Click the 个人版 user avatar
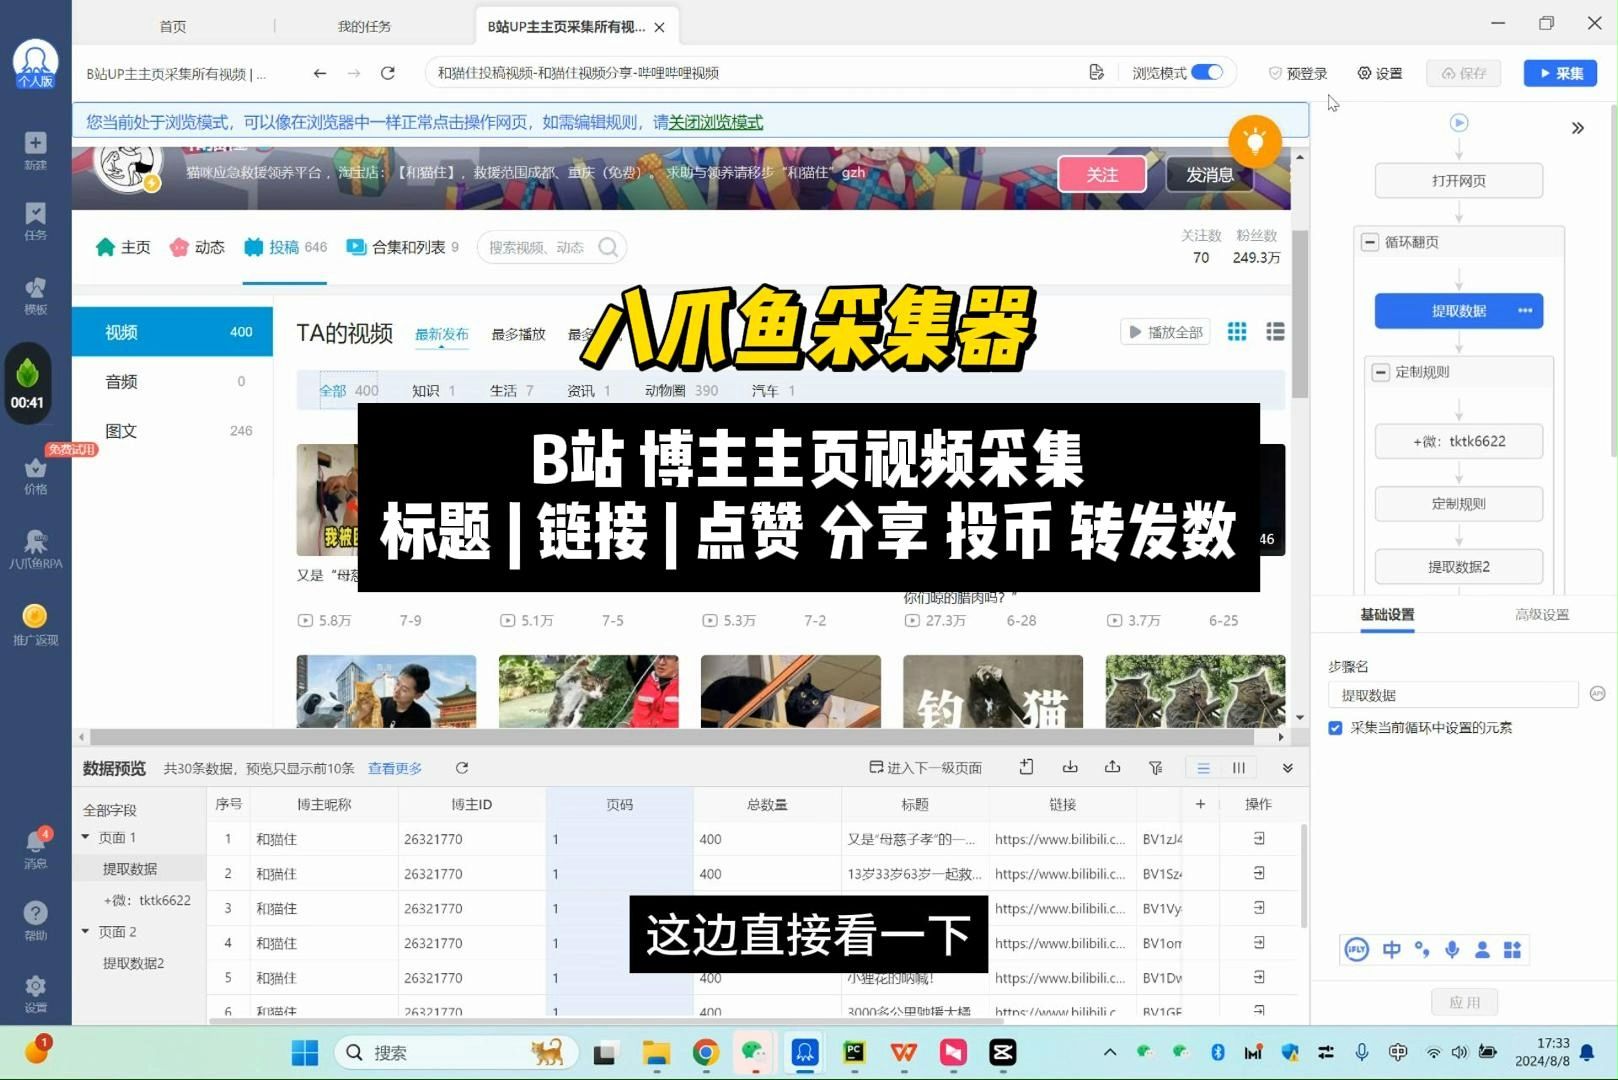 click(35, 64)
